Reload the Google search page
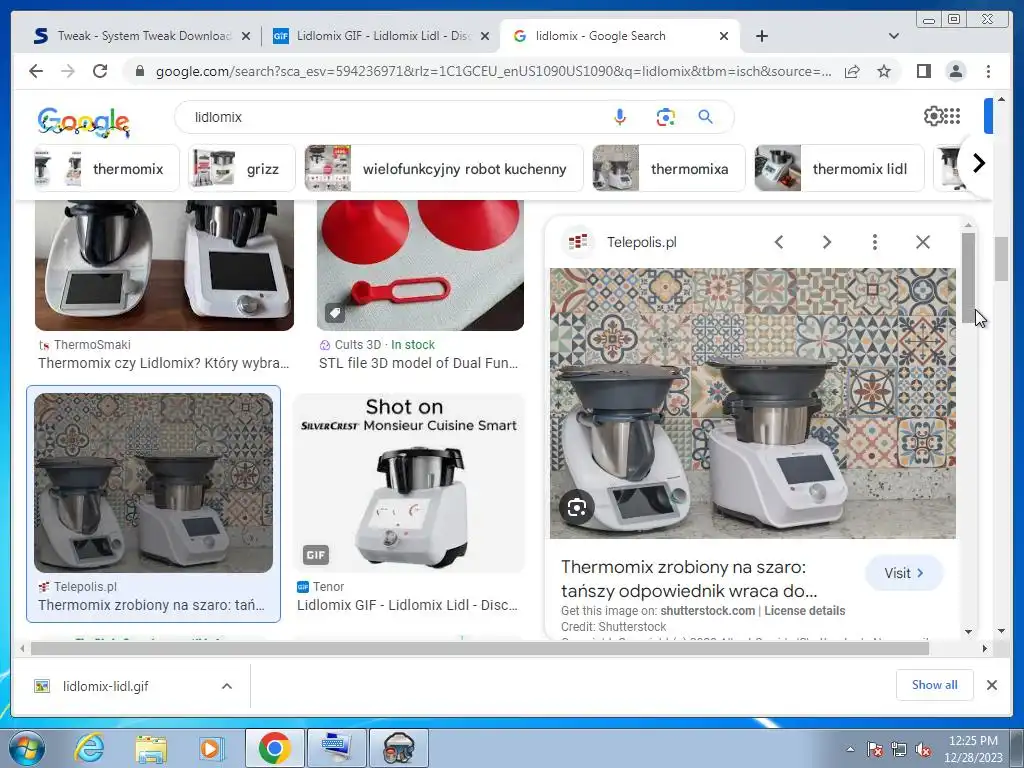This screenshot has height=768, width=1024. pyautogui.click(x=100, y=71)
